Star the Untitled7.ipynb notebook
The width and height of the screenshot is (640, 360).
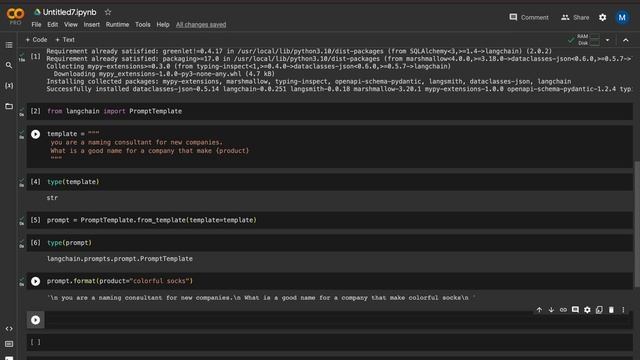[108, 12]
